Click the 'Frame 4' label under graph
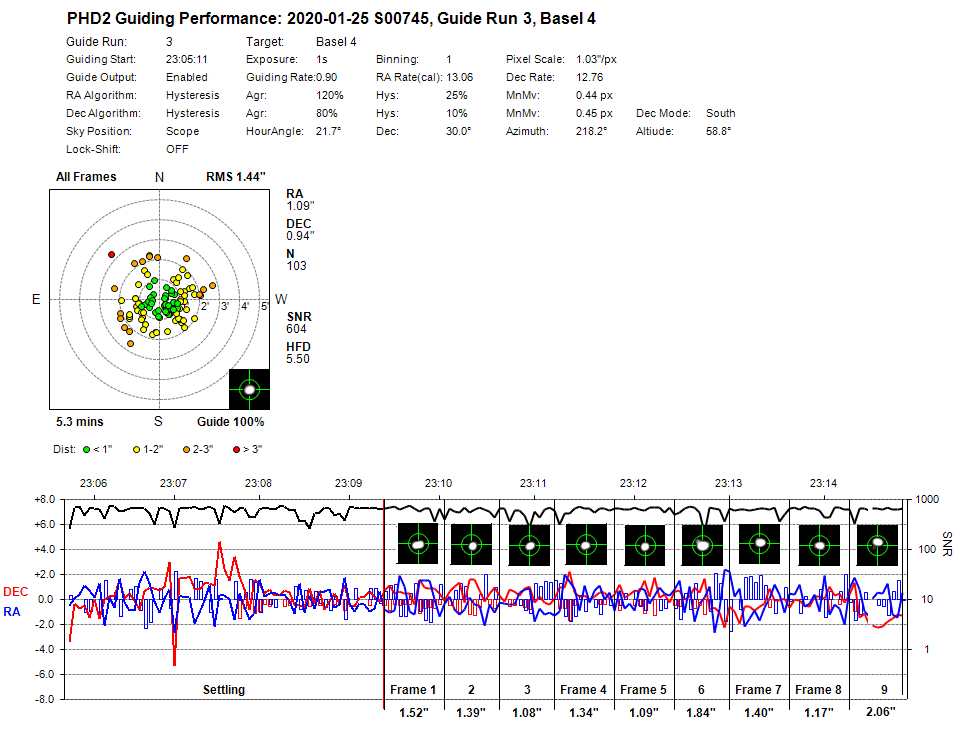 click(x=583, y=690)
